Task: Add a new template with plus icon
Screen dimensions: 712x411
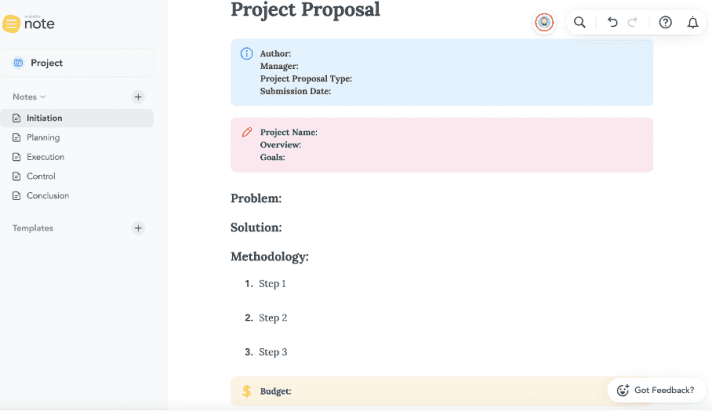Action: pyautogui.click(x=138, y=228)
